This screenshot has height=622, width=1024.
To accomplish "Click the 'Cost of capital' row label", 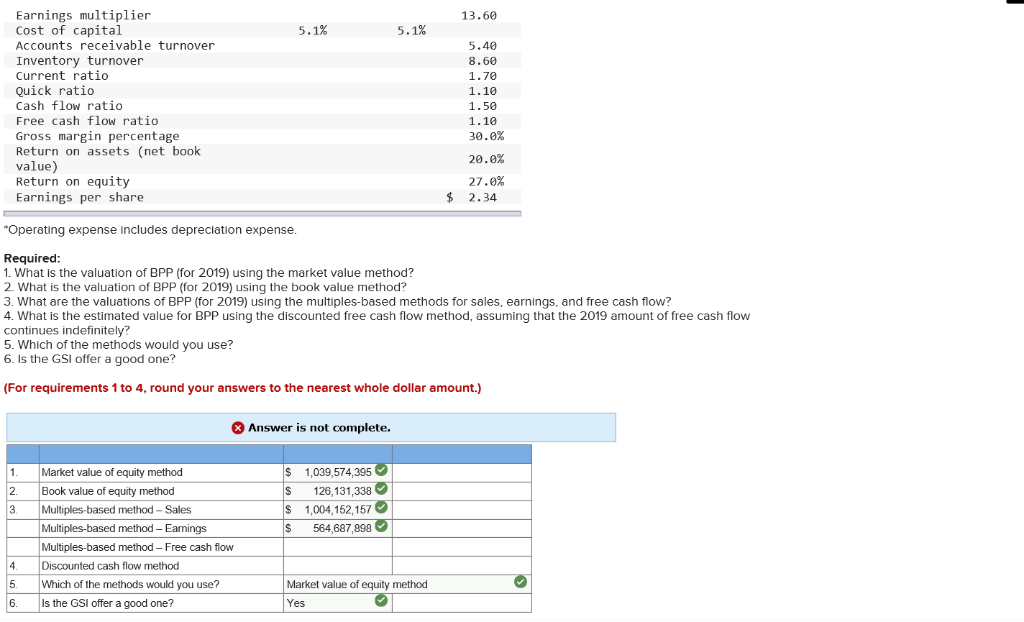I will pyautogui.click(x=69, y=30).
